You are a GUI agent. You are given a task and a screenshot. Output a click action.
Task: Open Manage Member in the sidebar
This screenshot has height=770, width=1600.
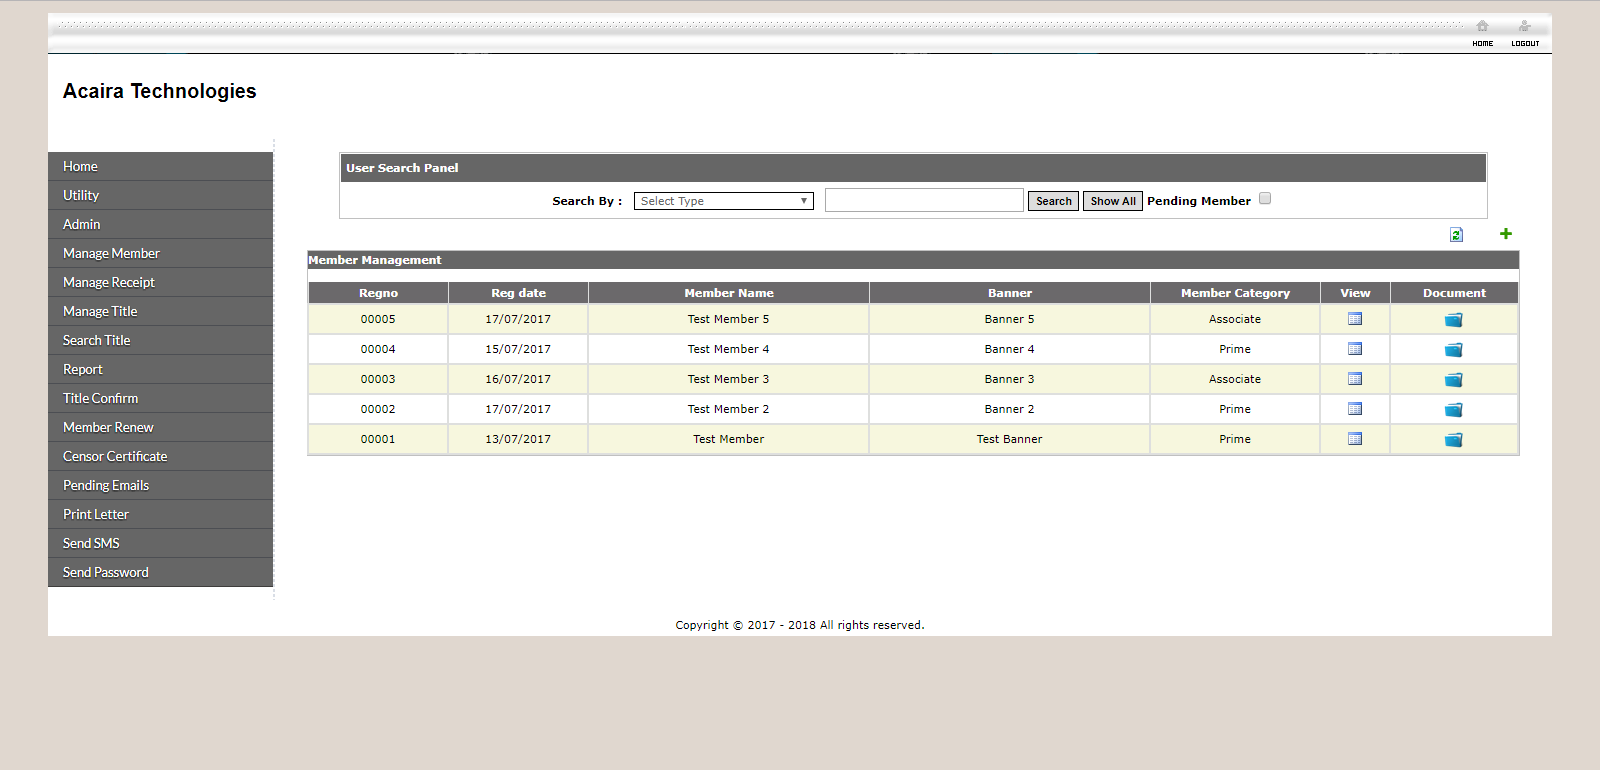point(111,254)
